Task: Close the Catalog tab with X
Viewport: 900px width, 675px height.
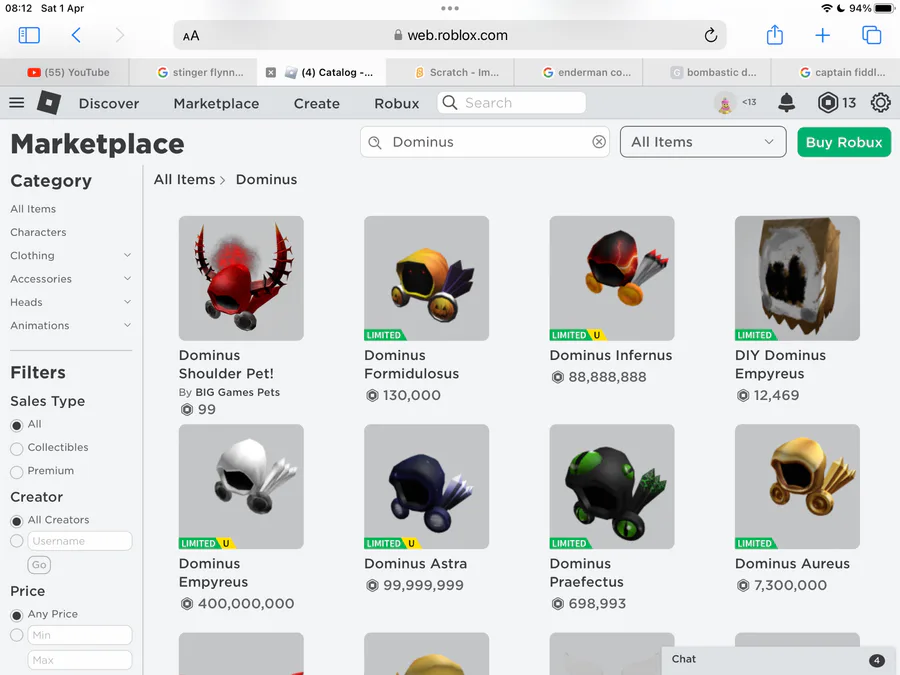Action: 271,72
